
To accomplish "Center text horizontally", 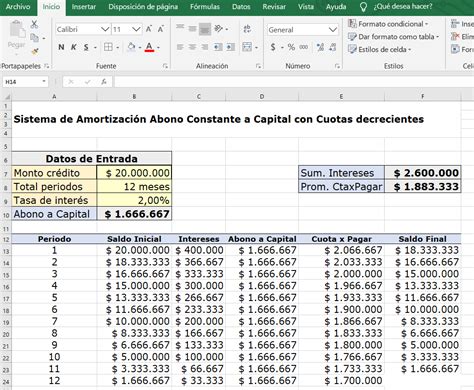I will (192, 47).
